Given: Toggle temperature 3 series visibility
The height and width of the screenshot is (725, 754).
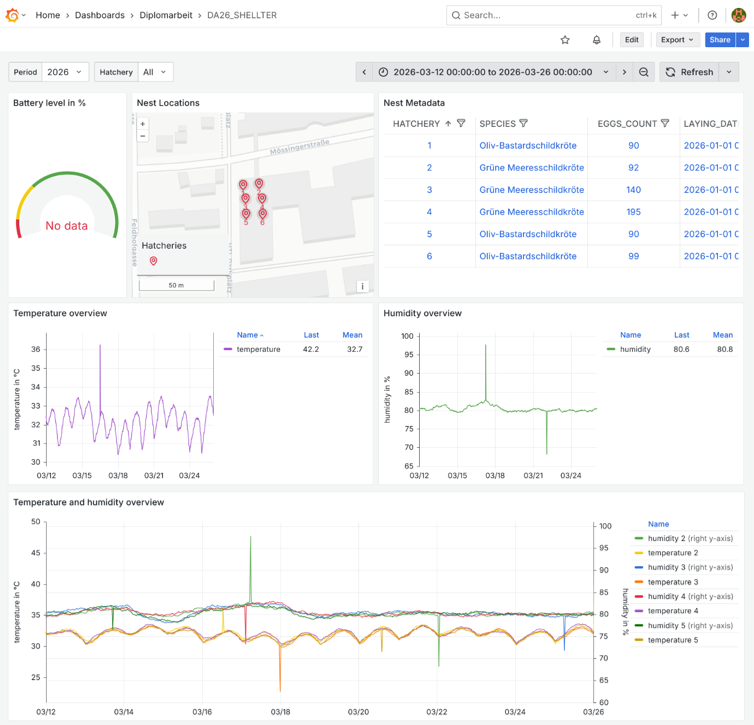Looking at the screenshot, I should [x=672, y=582].
